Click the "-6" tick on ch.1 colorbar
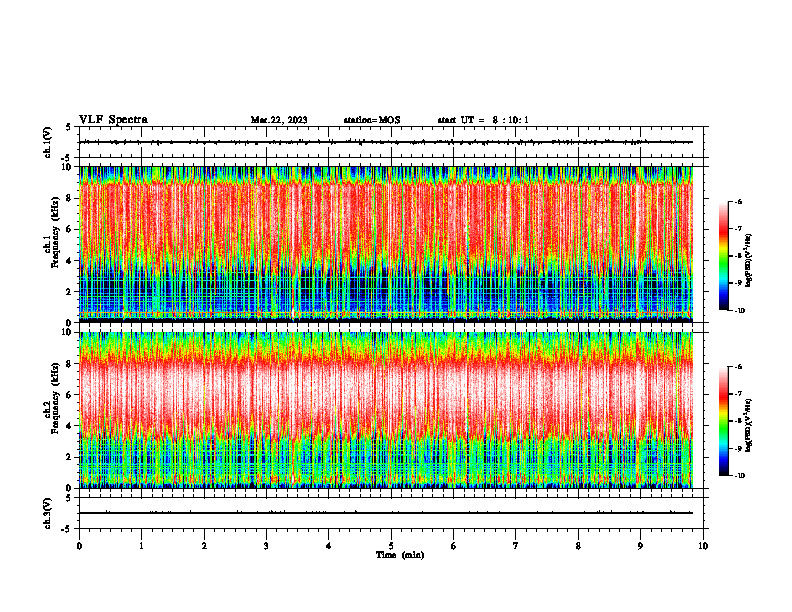 point(738,202)
